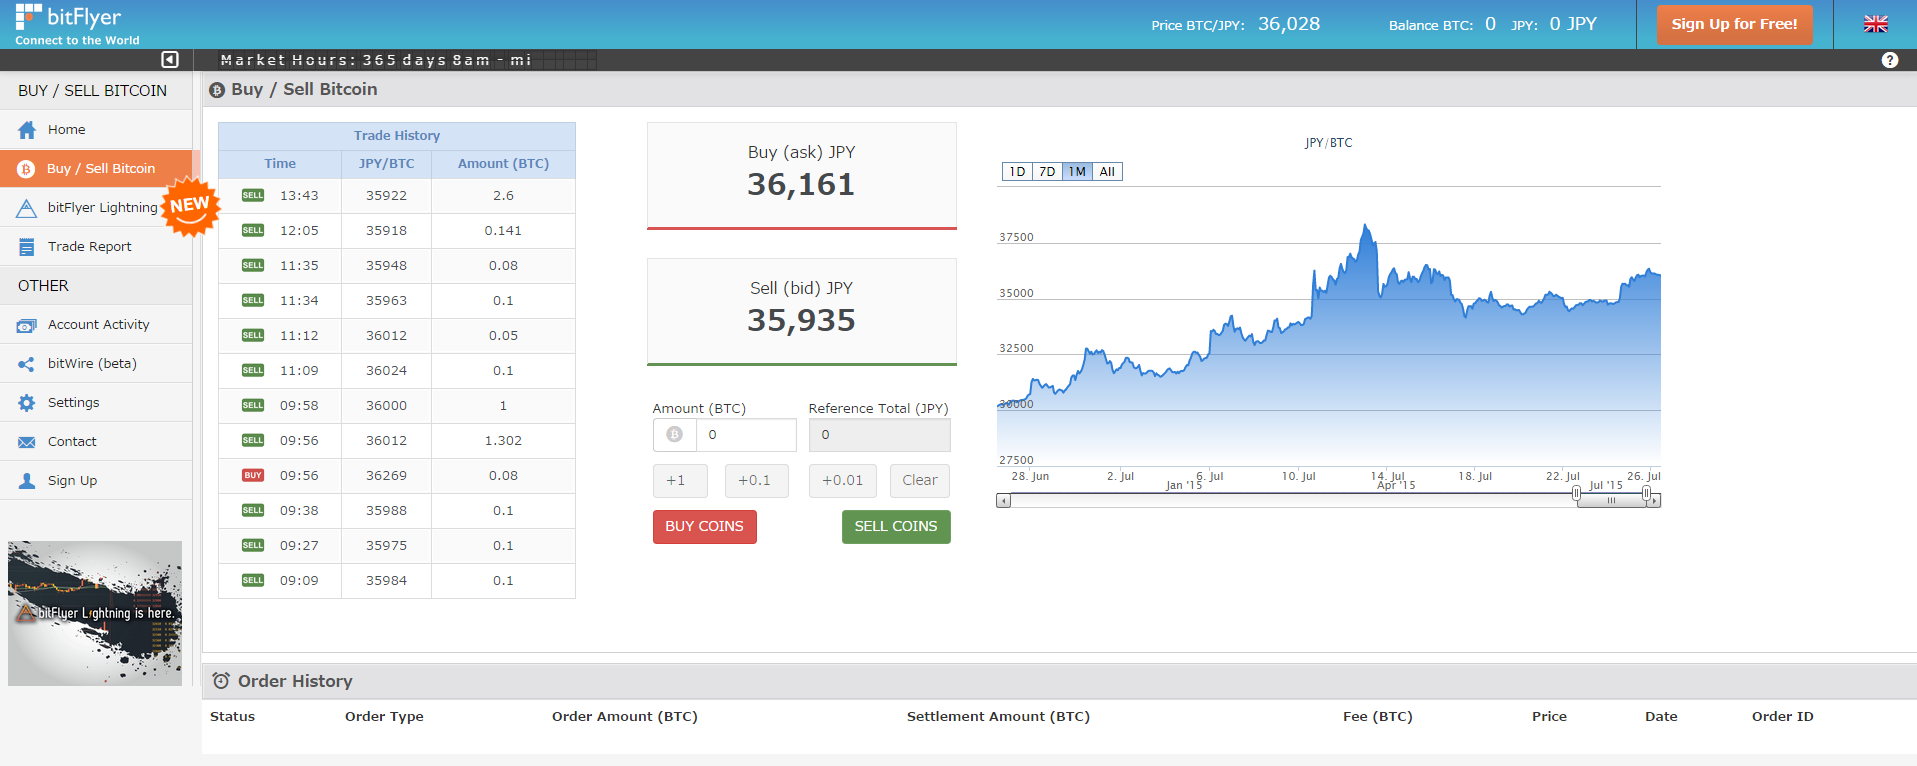Click the Sign Up for Free button
The image size is (1917, 766).
coord(1734,25)
